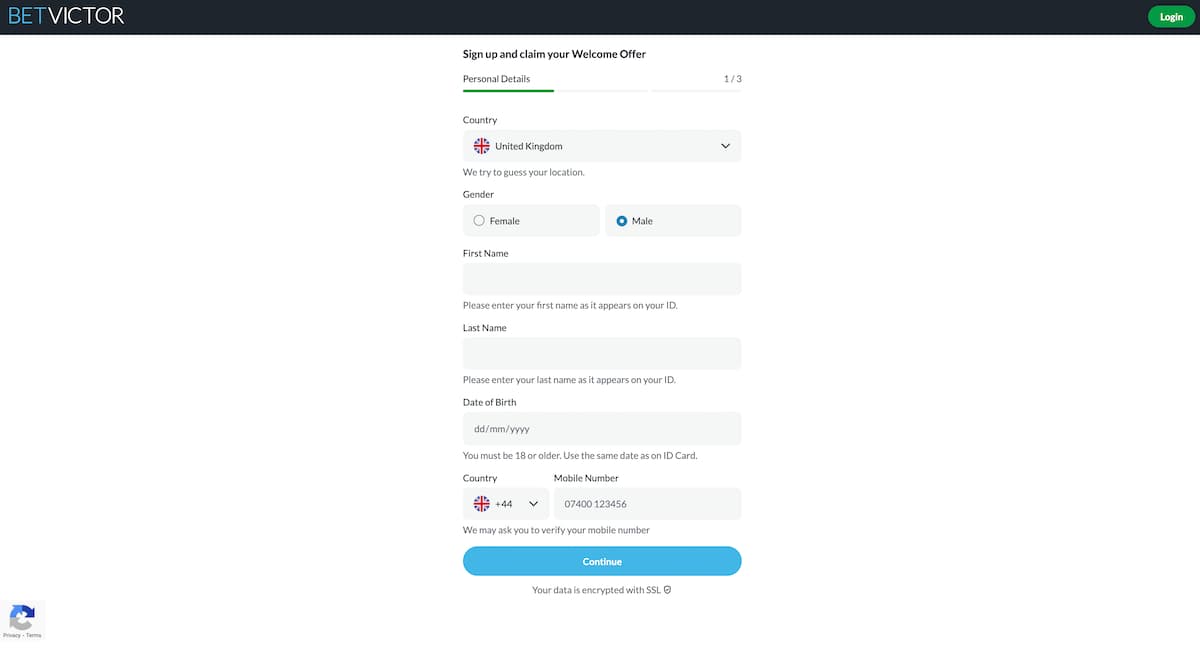The height and width of the screenshot is (651, 1200).
Task: Click the UK flag in Country selector
Action: 481,146
